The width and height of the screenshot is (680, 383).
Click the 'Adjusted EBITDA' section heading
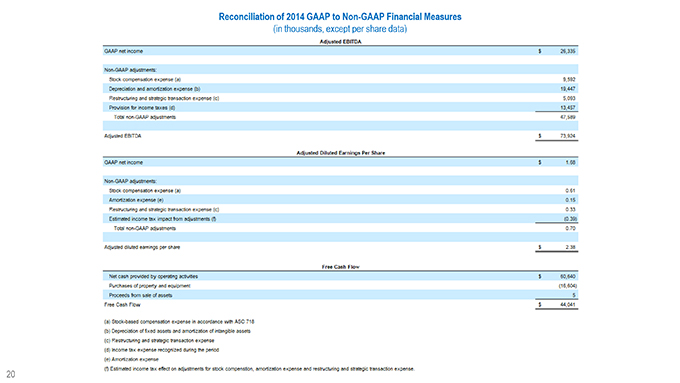tap(340, 42)
